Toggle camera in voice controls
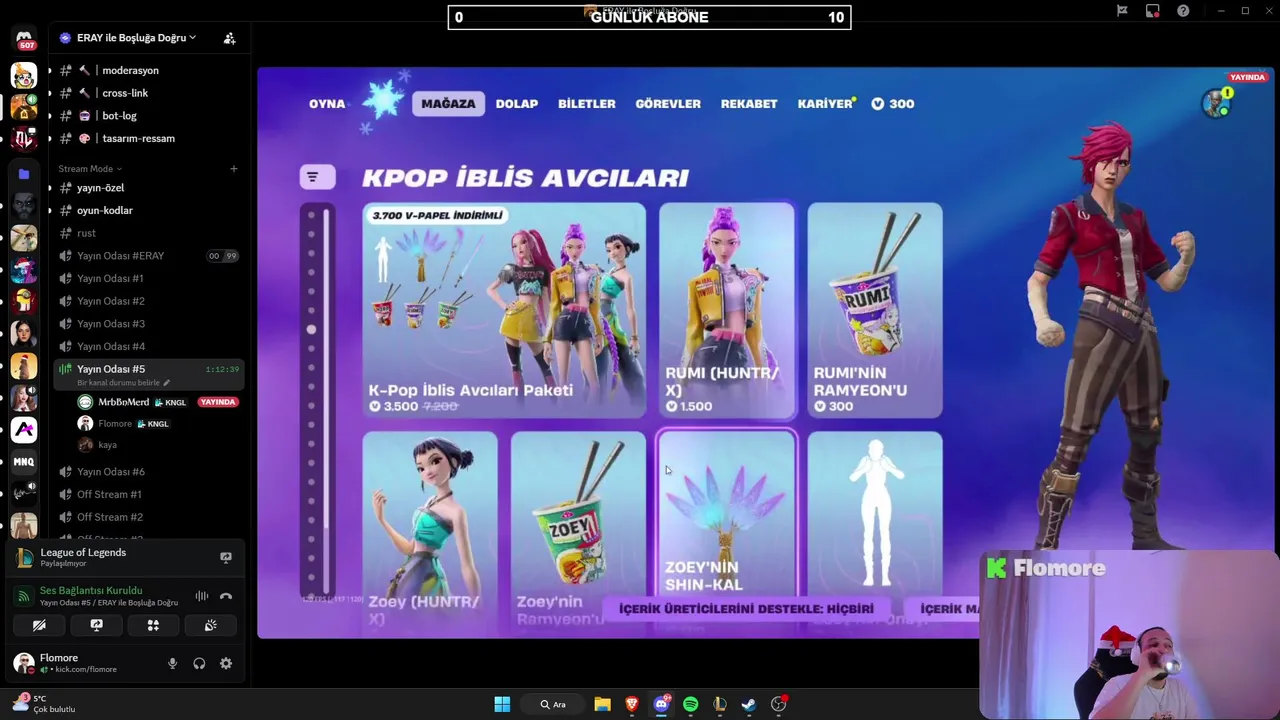 [39, 625]
